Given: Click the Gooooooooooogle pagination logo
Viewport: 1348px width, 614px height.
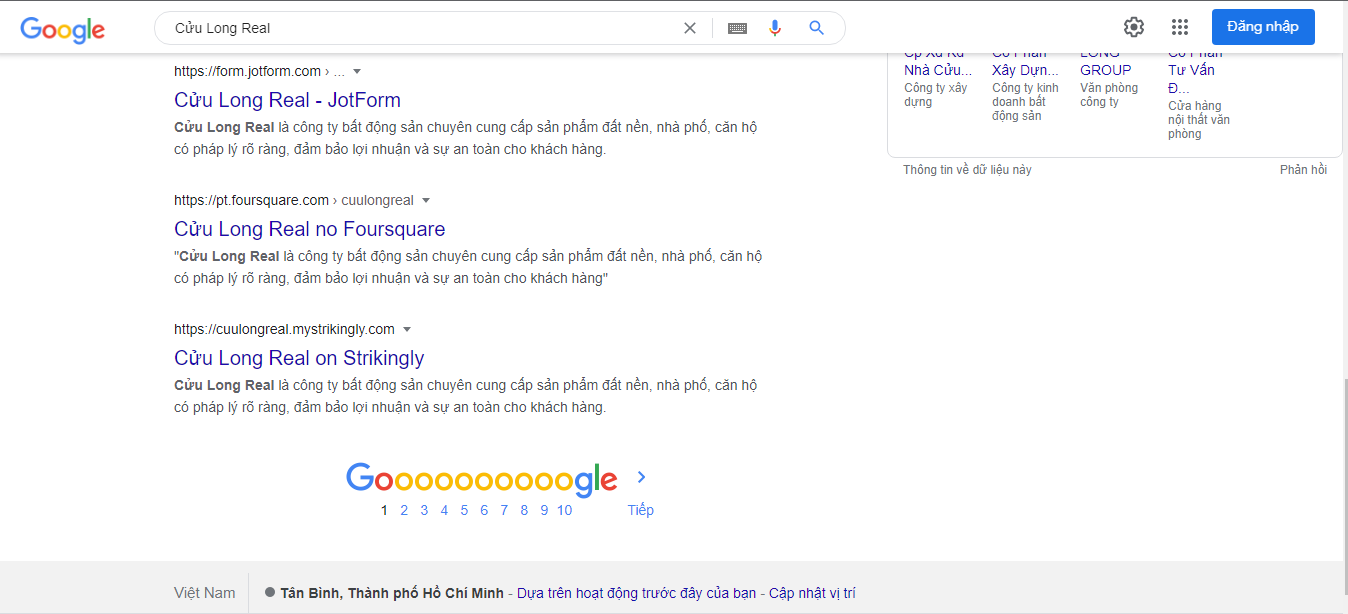Looking at the screenshot, I should coord(482,479).
